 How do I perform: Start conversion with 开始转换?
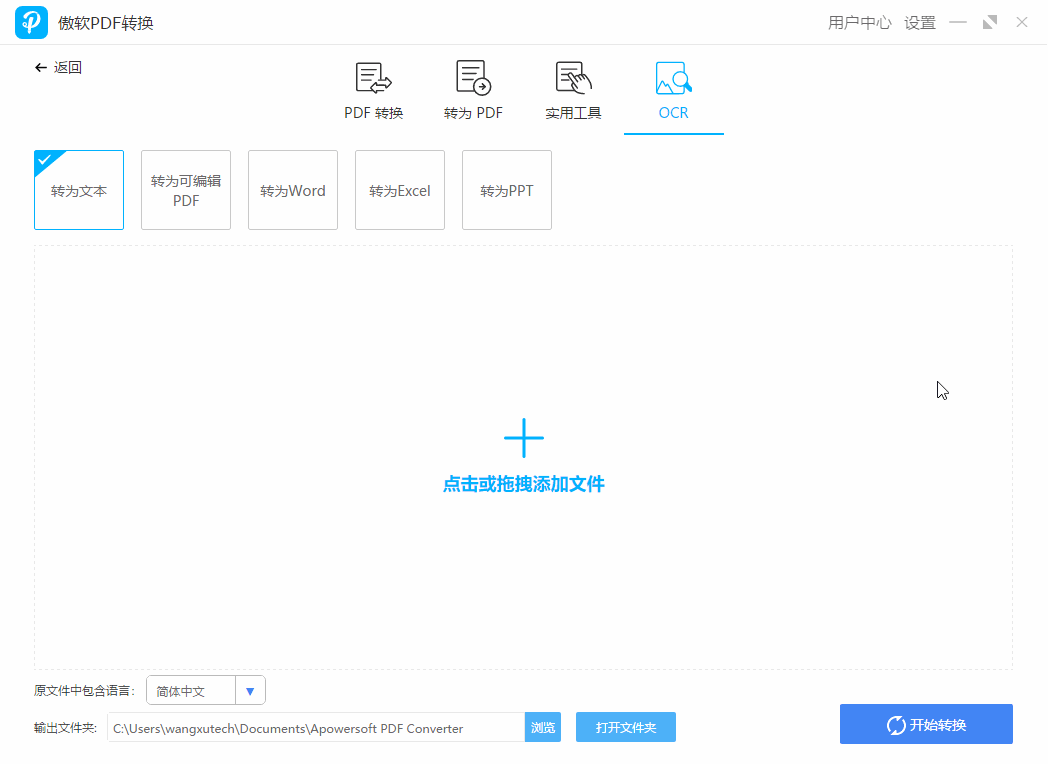[926, 725]
